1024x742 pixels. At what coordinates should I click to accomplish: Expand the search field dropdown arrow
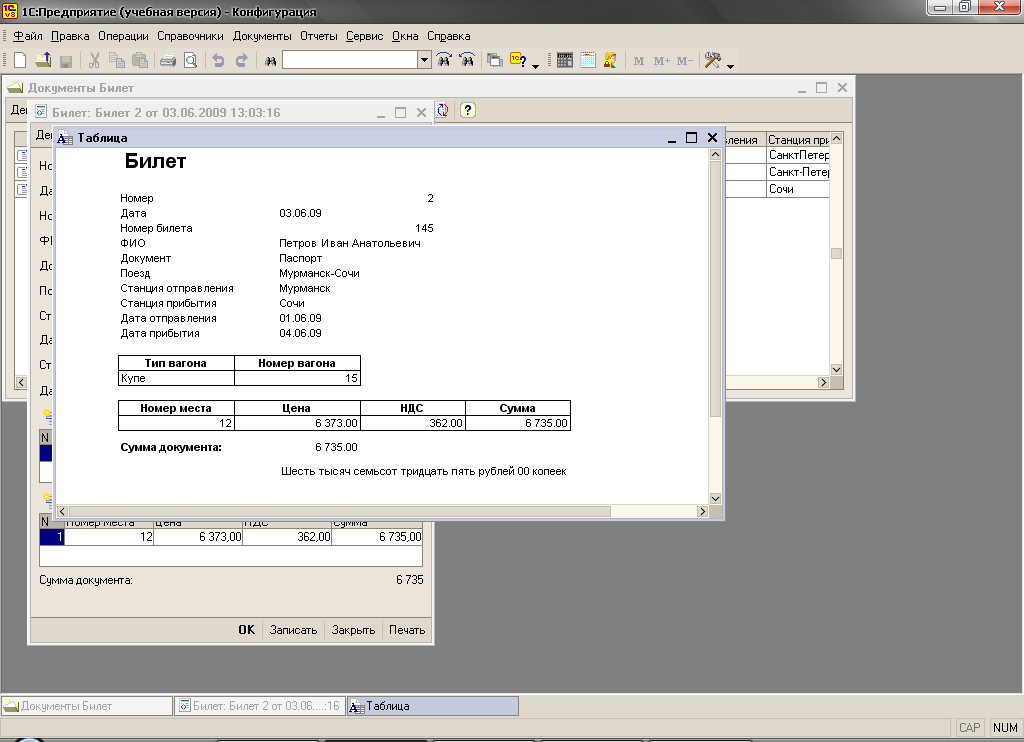[425, 60]
